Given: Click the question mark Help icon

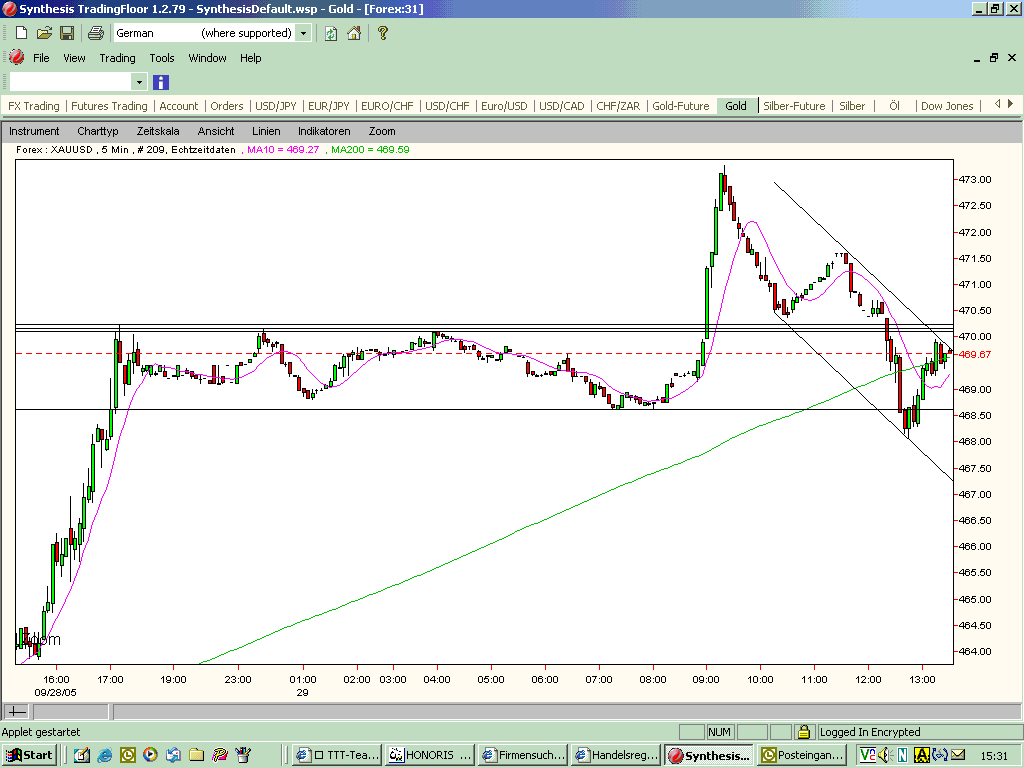Looking at the screenshot, I should click(383, 33).
